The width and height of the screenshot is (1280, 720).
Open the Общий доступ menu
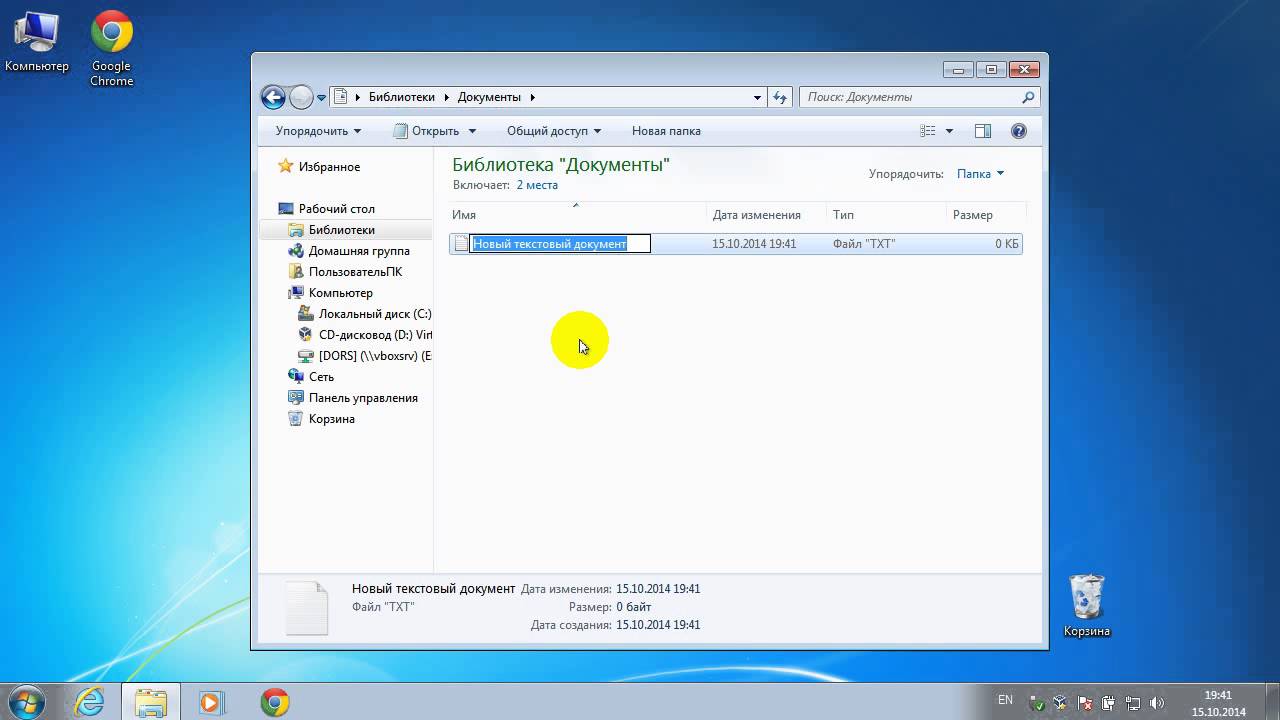[554, 131]
